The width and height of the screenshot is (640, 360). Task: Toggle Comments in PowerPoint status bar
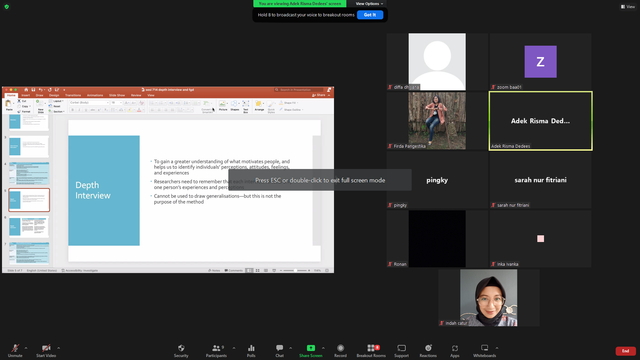coord(233,270)
